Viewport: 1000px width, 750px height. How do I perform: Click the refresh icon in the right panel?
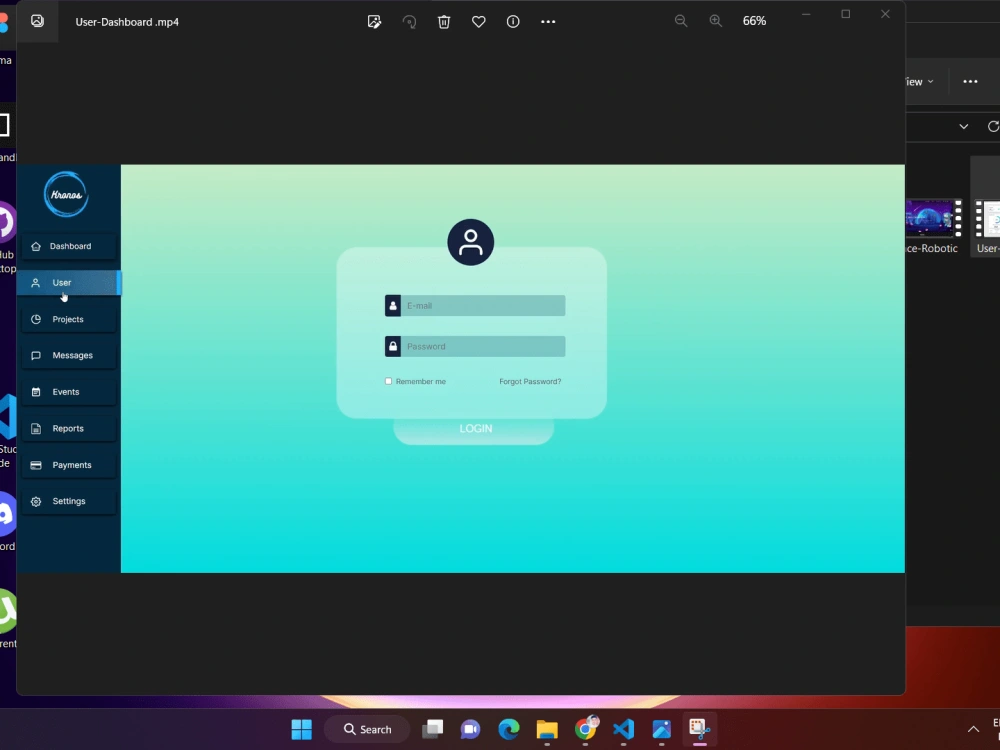(x=992, y=126)
